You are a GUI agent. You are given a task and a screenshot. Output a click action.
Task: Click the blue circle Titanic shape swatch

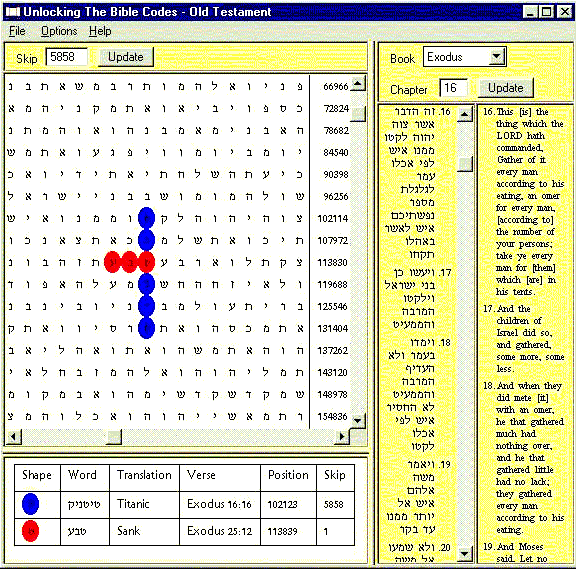(x=31, y=504)
